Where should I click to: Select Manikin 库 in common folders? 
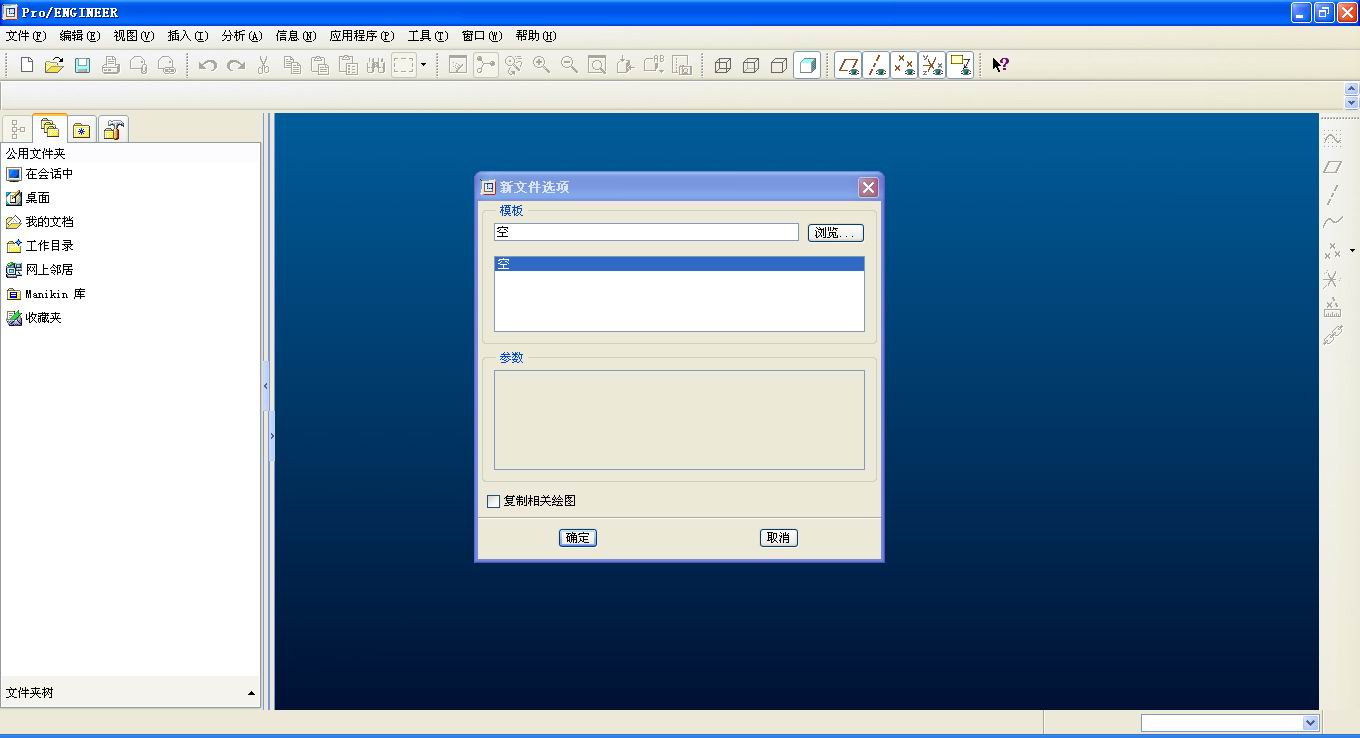(46, 294)
